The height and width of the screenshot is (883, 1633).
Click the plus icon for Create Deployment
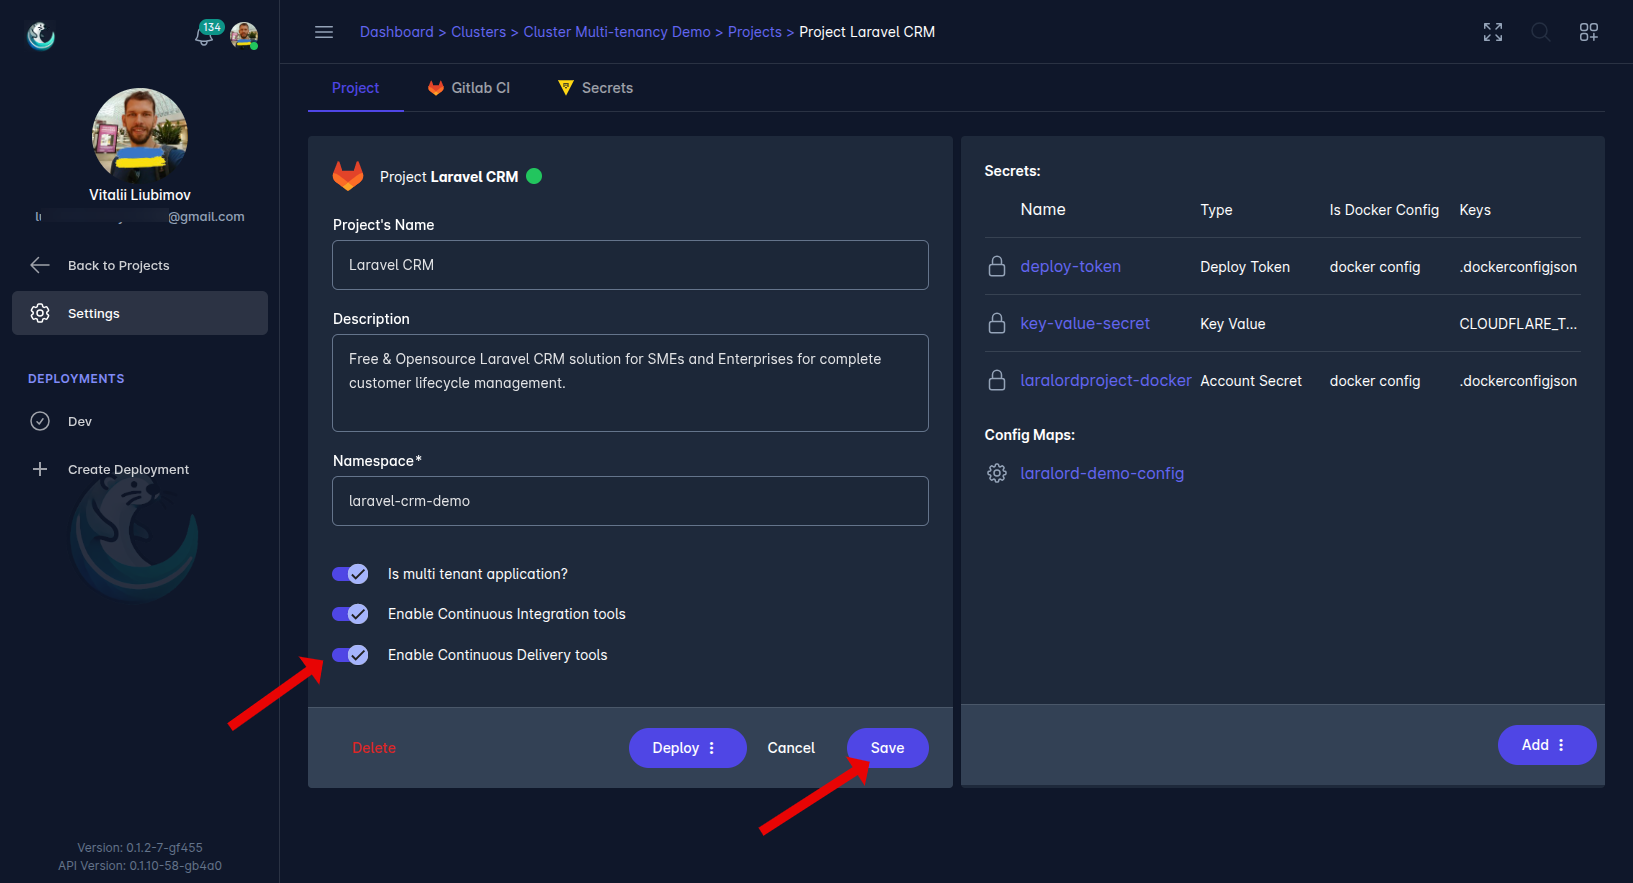(x=40, y=469)
